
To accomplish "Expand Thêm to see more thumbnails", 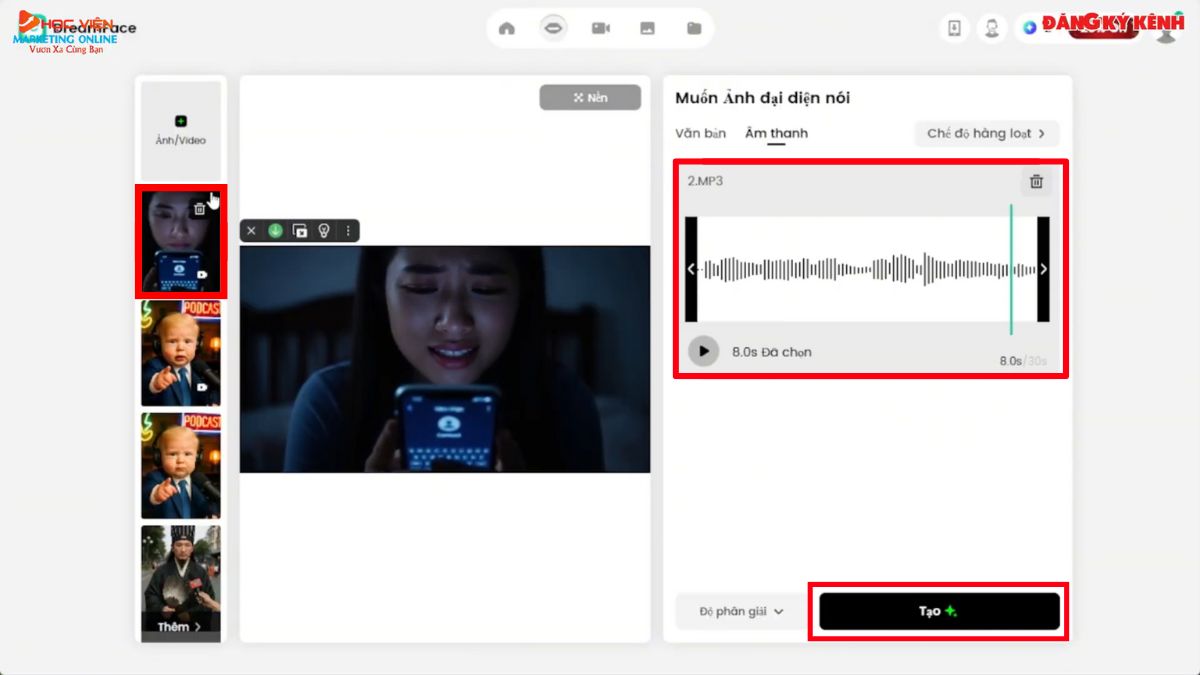I will [180, 627].
